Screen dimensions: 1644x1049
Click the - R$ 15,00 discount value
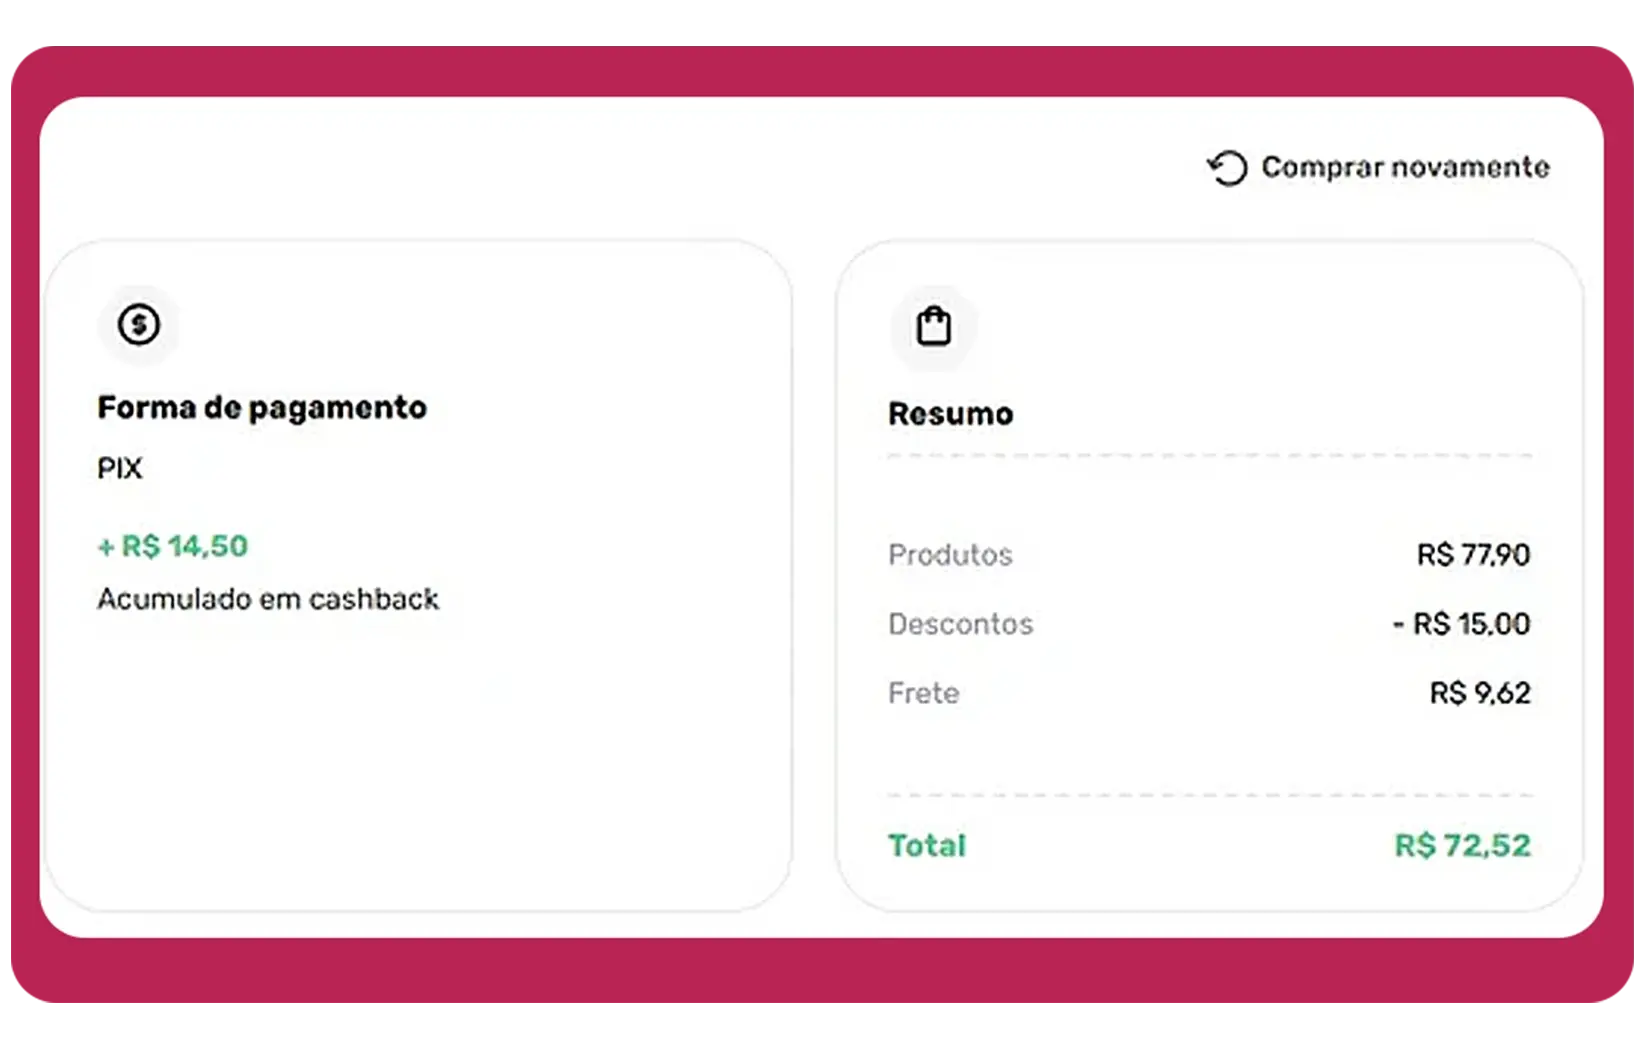1461,624
